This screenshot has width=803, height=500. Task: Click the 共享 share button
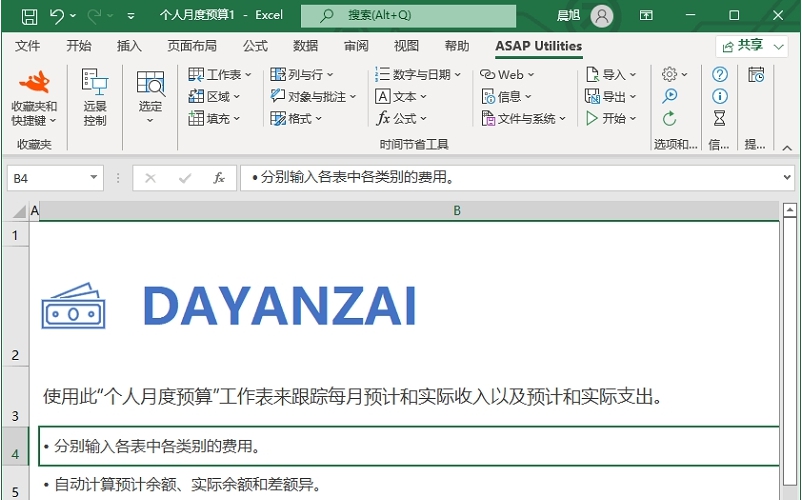point(751,47)
